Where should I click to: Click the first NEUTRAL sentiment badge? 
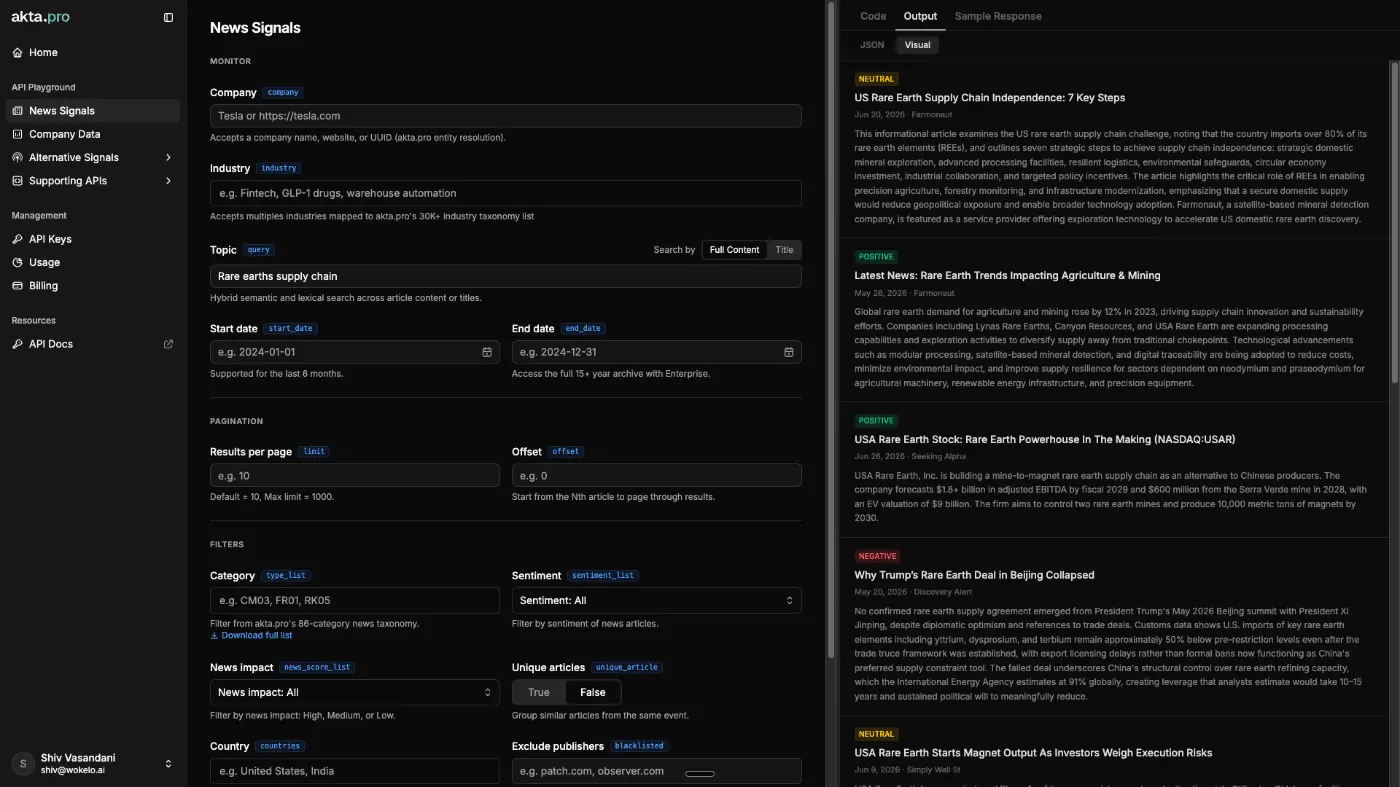point(876,79)
